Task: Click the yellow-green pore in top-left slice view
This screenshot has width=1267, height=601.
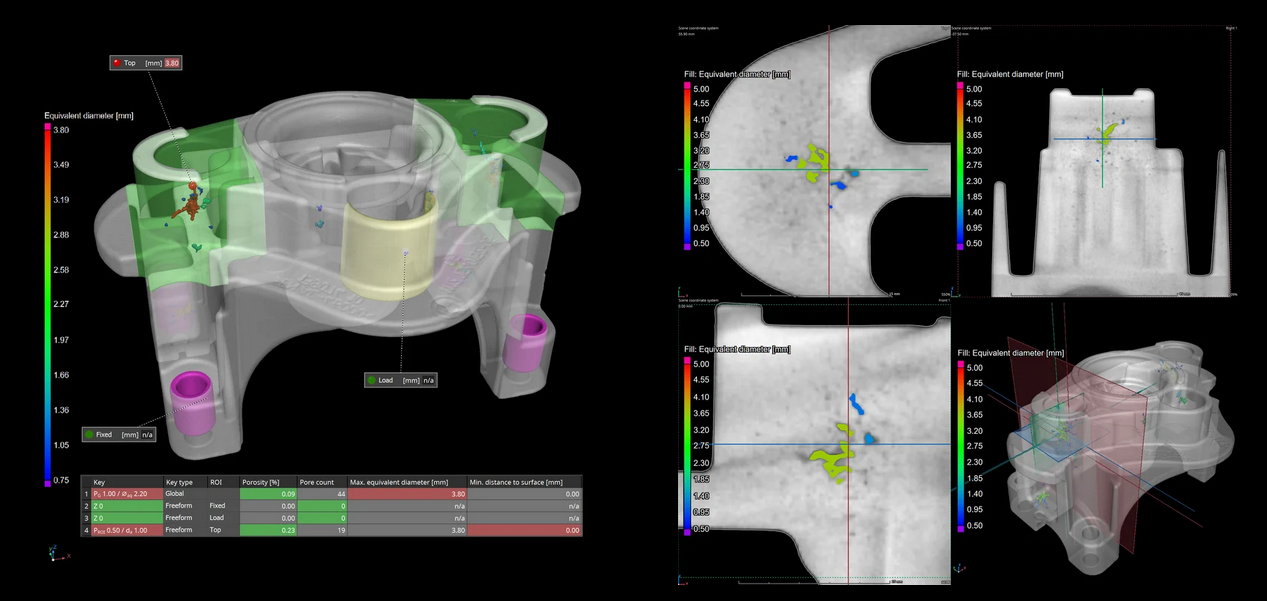Action: 818,162
